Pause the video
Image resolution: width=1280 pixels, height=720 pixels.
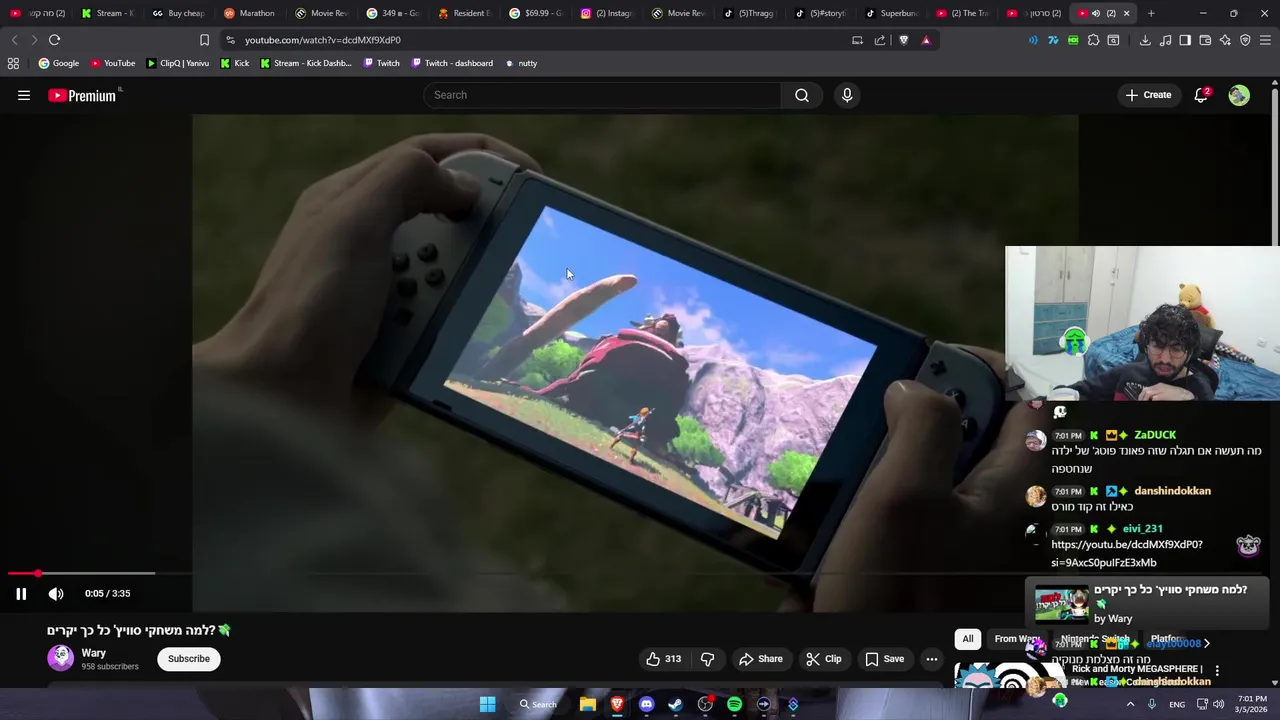click(21, 593)
